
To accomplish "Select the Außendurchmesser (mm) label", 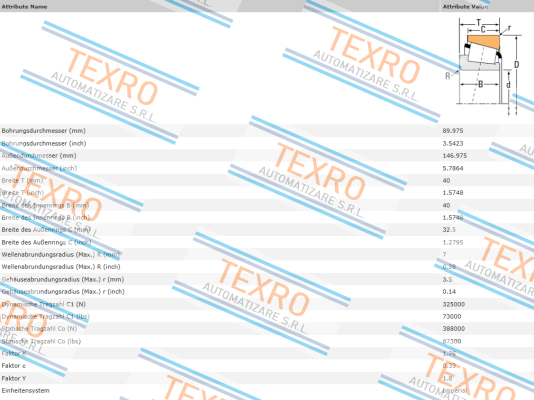I will 39,156.
